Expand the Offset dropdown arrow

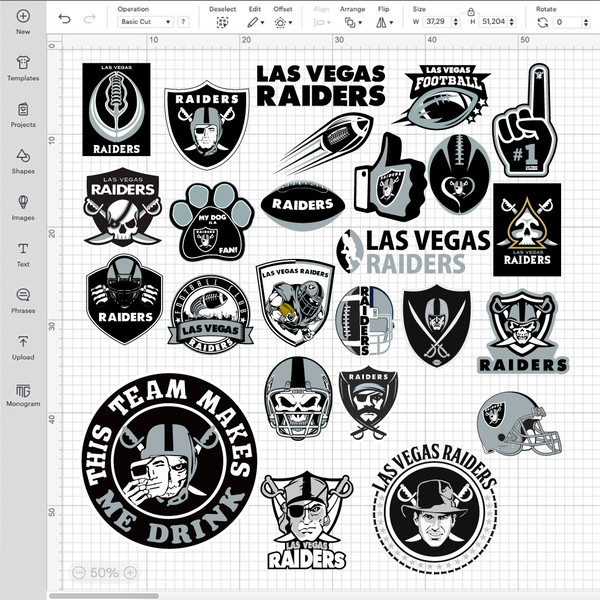click(290, 23)
